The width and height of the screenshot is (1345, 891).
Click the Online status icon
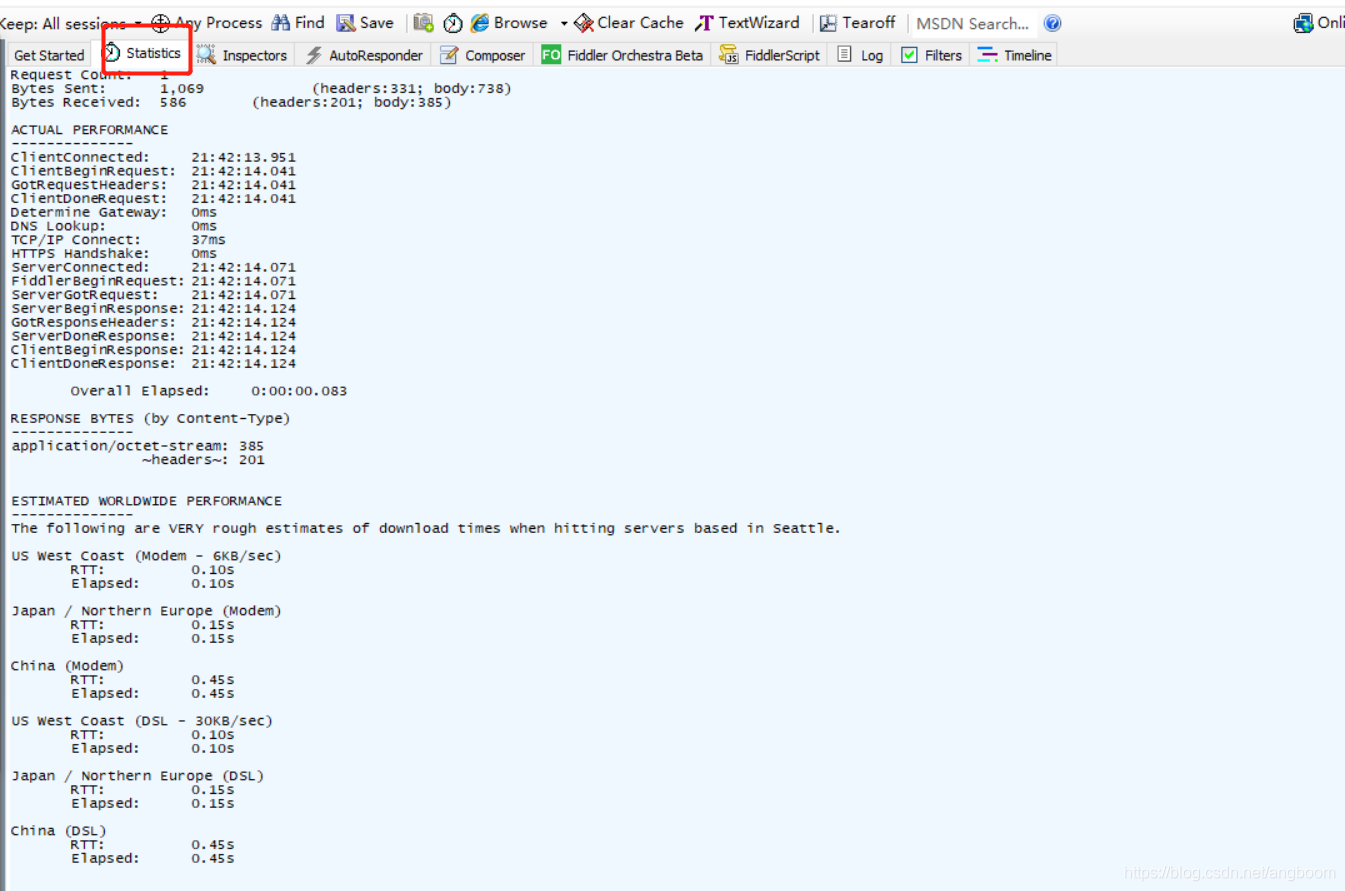point(1303,20)
